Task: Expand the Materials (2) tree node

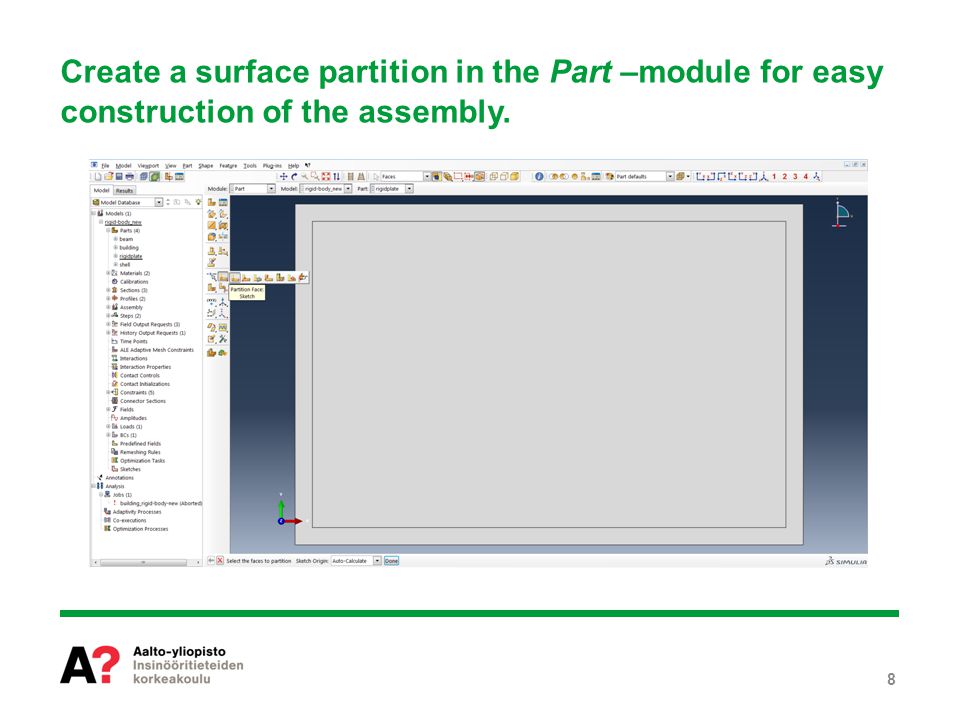Action: (108, 273)
